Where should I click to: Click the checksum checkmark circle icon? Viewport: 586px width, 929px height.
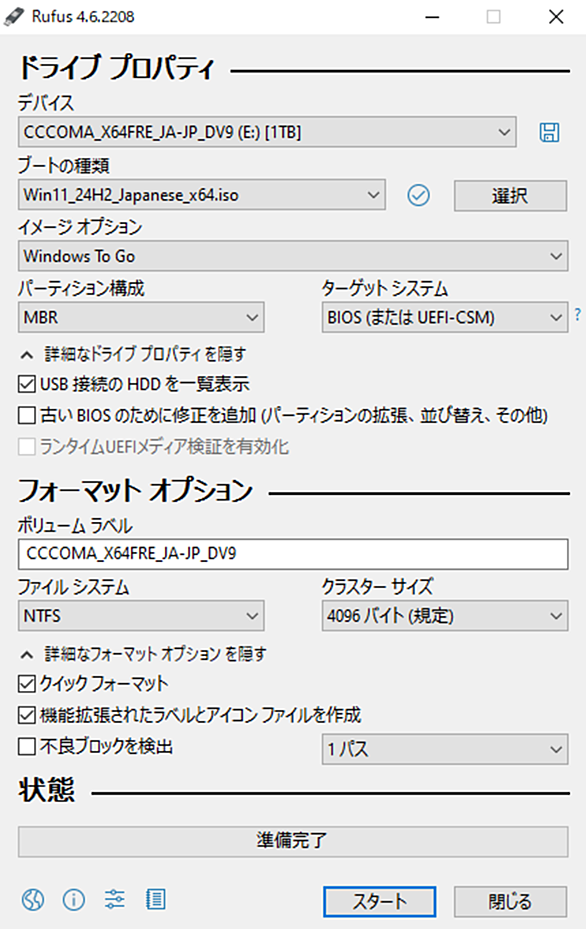[x=418, y=195]
